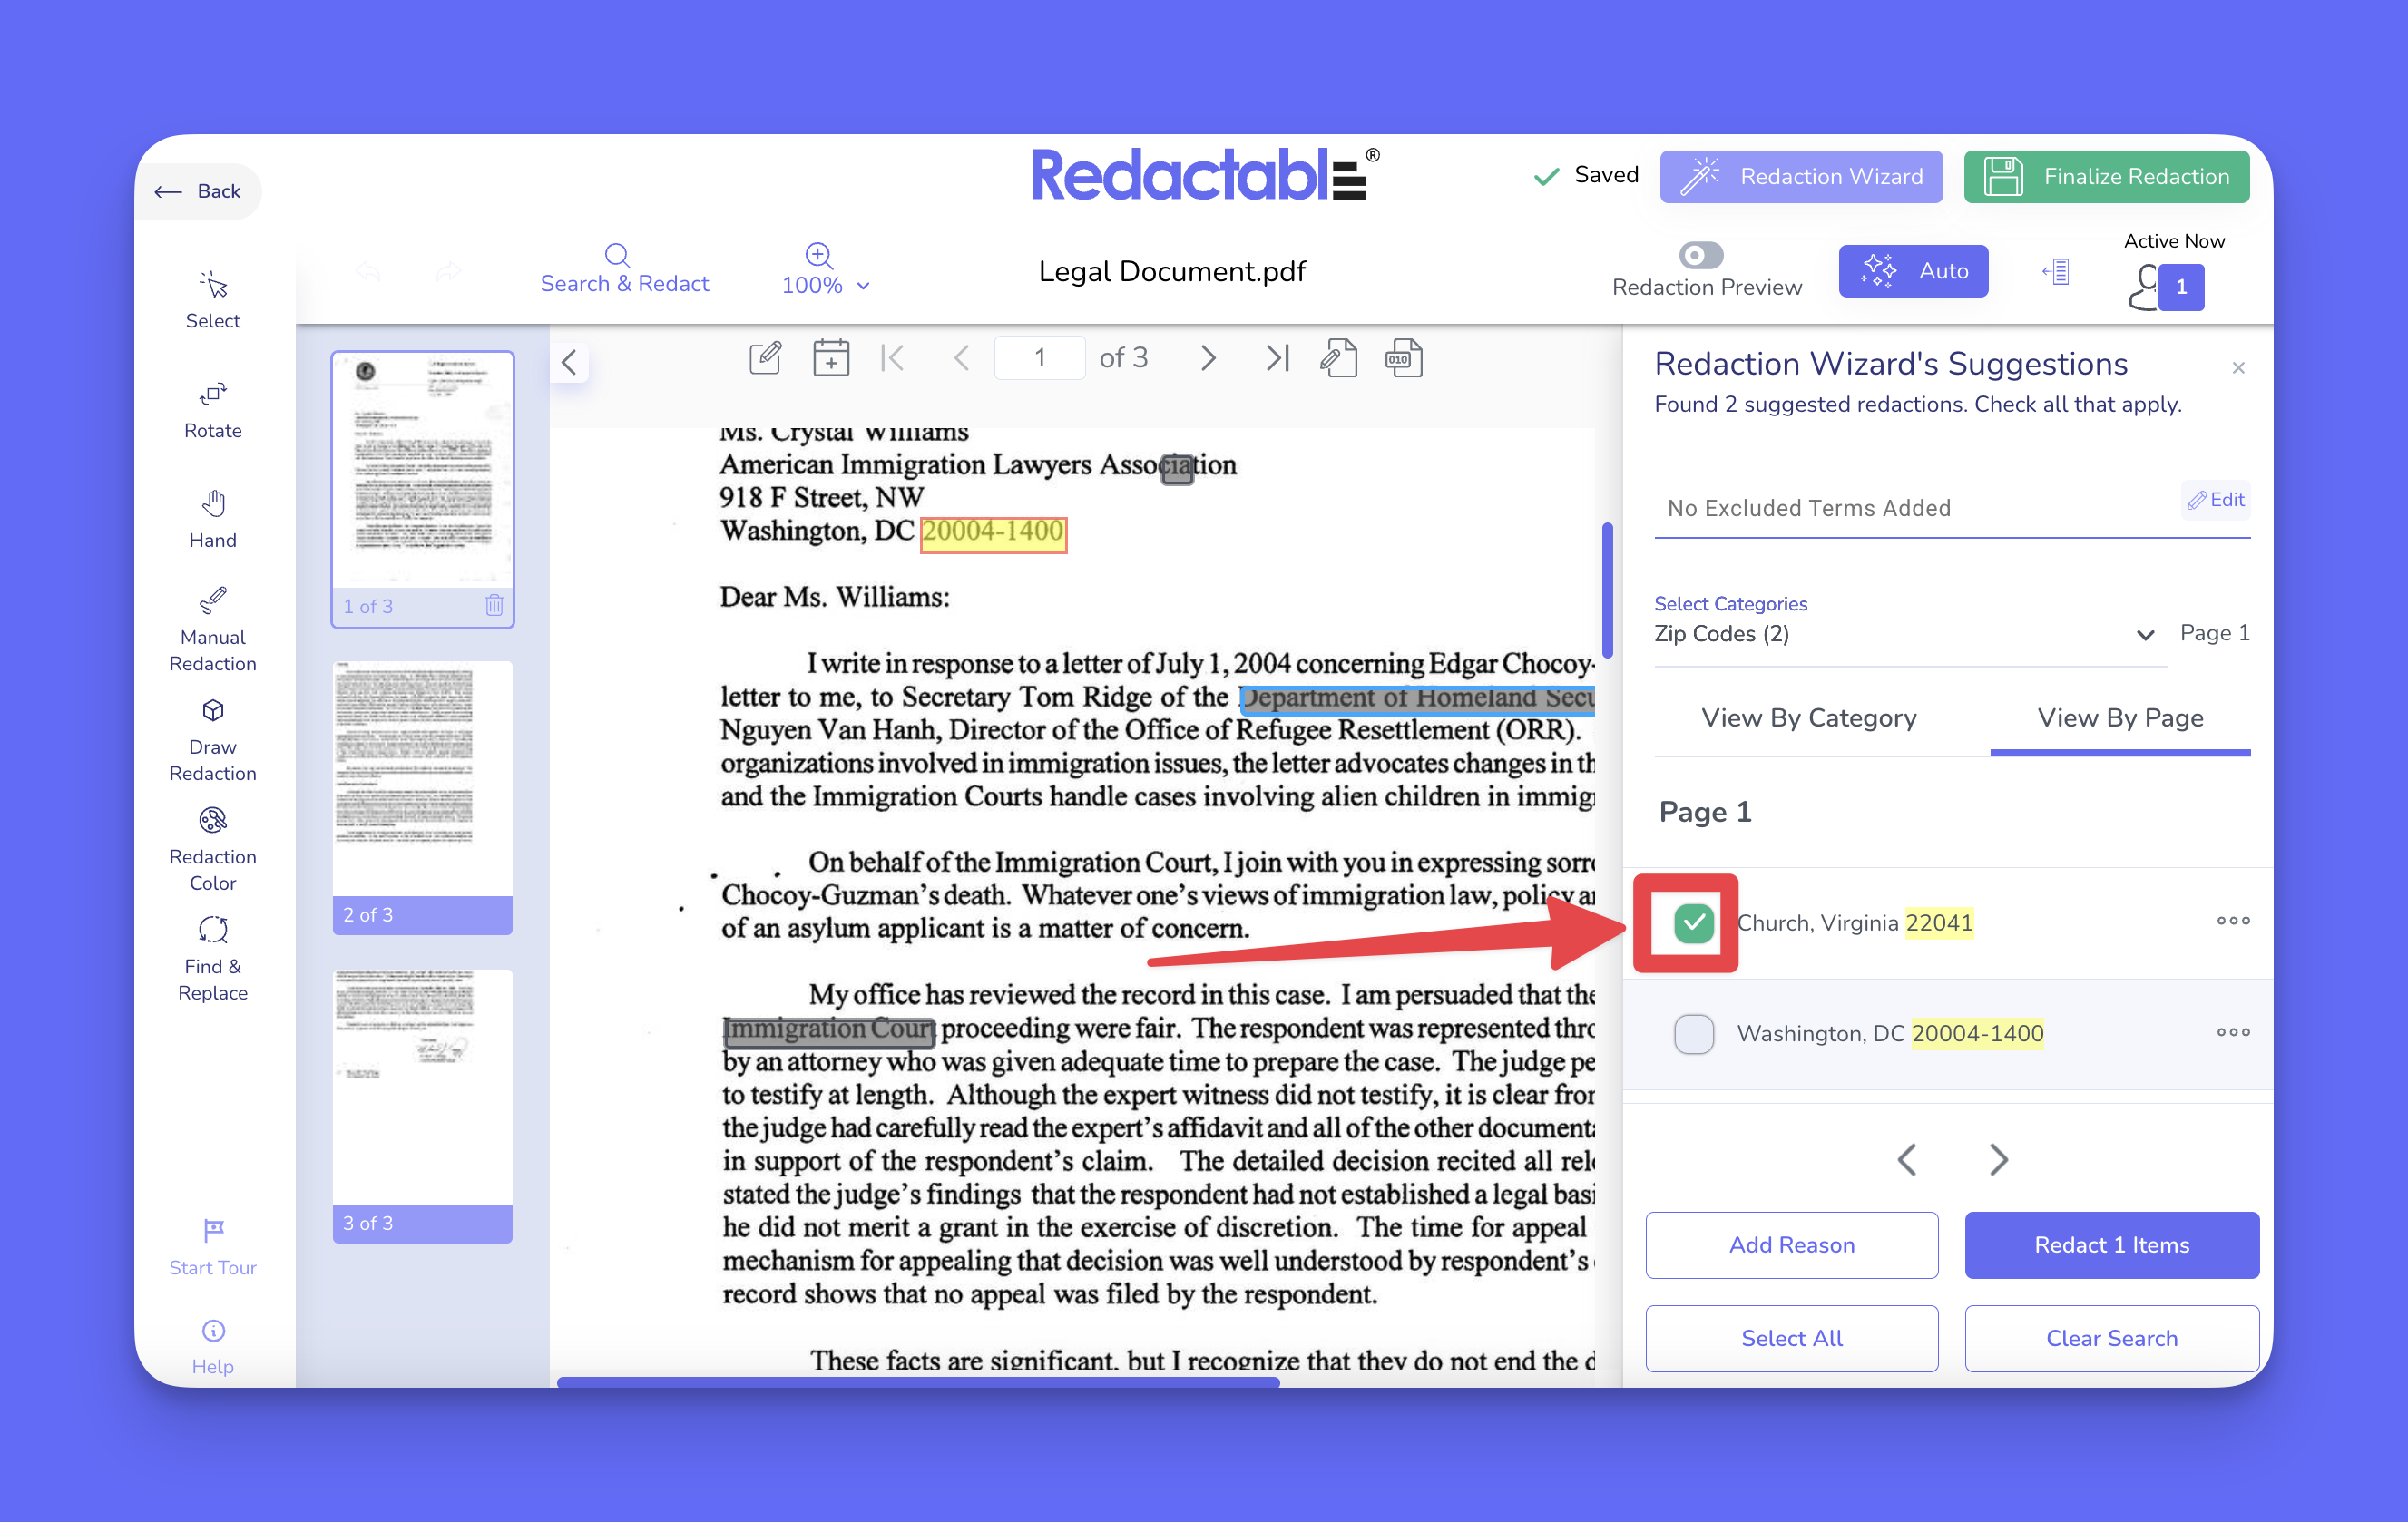Viewport: 2408px width, 1522px height.
Task: Check the Washington, DC 20004-1400 suggestion
Action: point(1694,1033)
